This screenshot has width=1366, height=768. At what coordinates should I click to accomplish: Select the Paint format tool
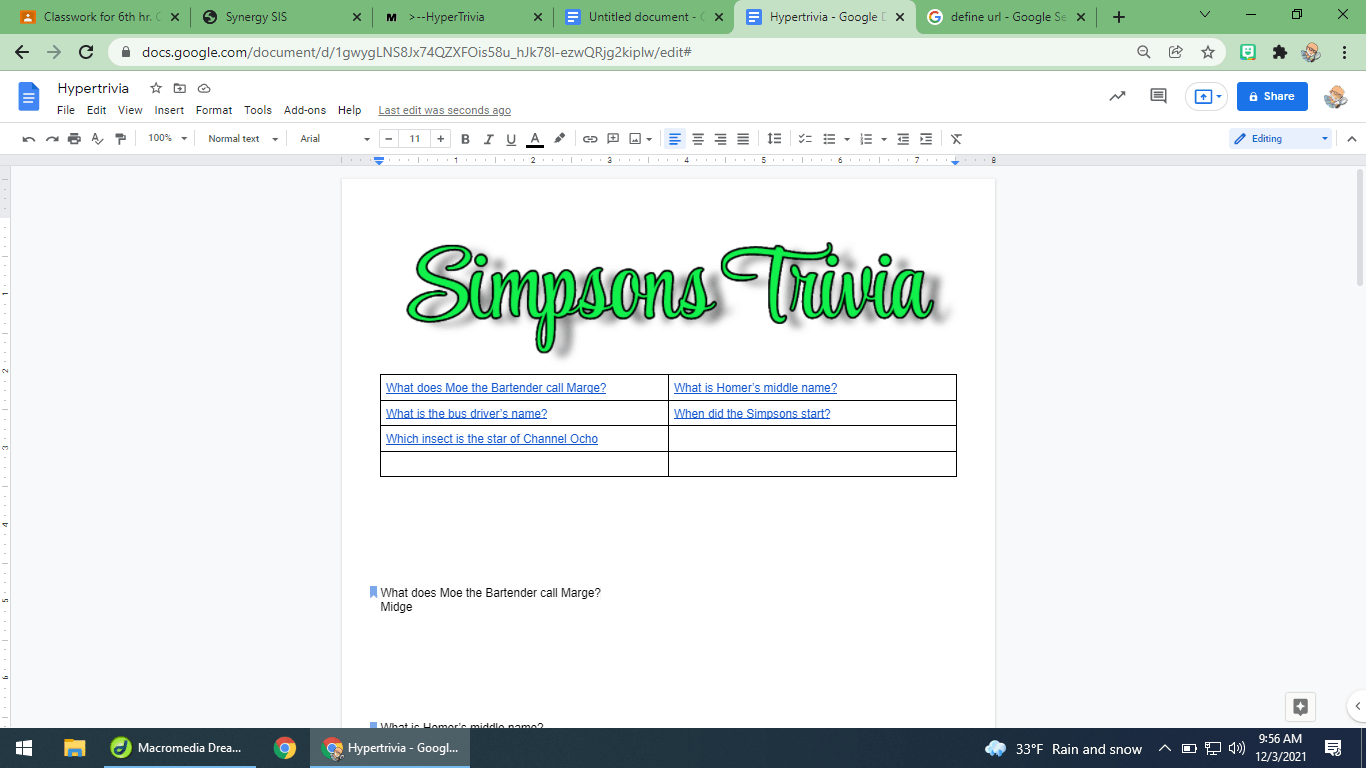pos(121,139)
